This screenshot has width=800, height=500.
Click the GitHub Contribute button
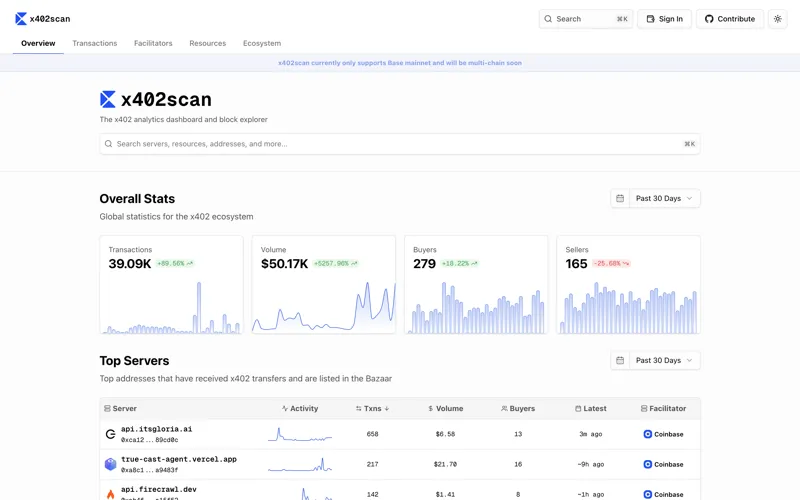pos(730,19)
